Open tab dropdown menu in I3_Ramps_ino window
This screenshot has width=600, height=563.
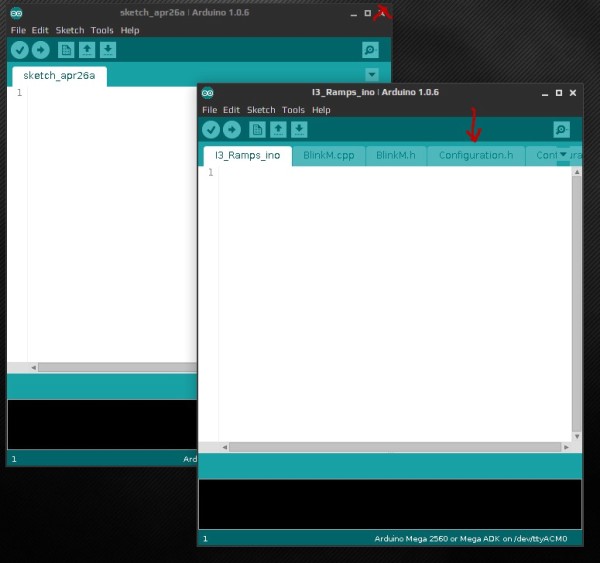coord(563,155)
